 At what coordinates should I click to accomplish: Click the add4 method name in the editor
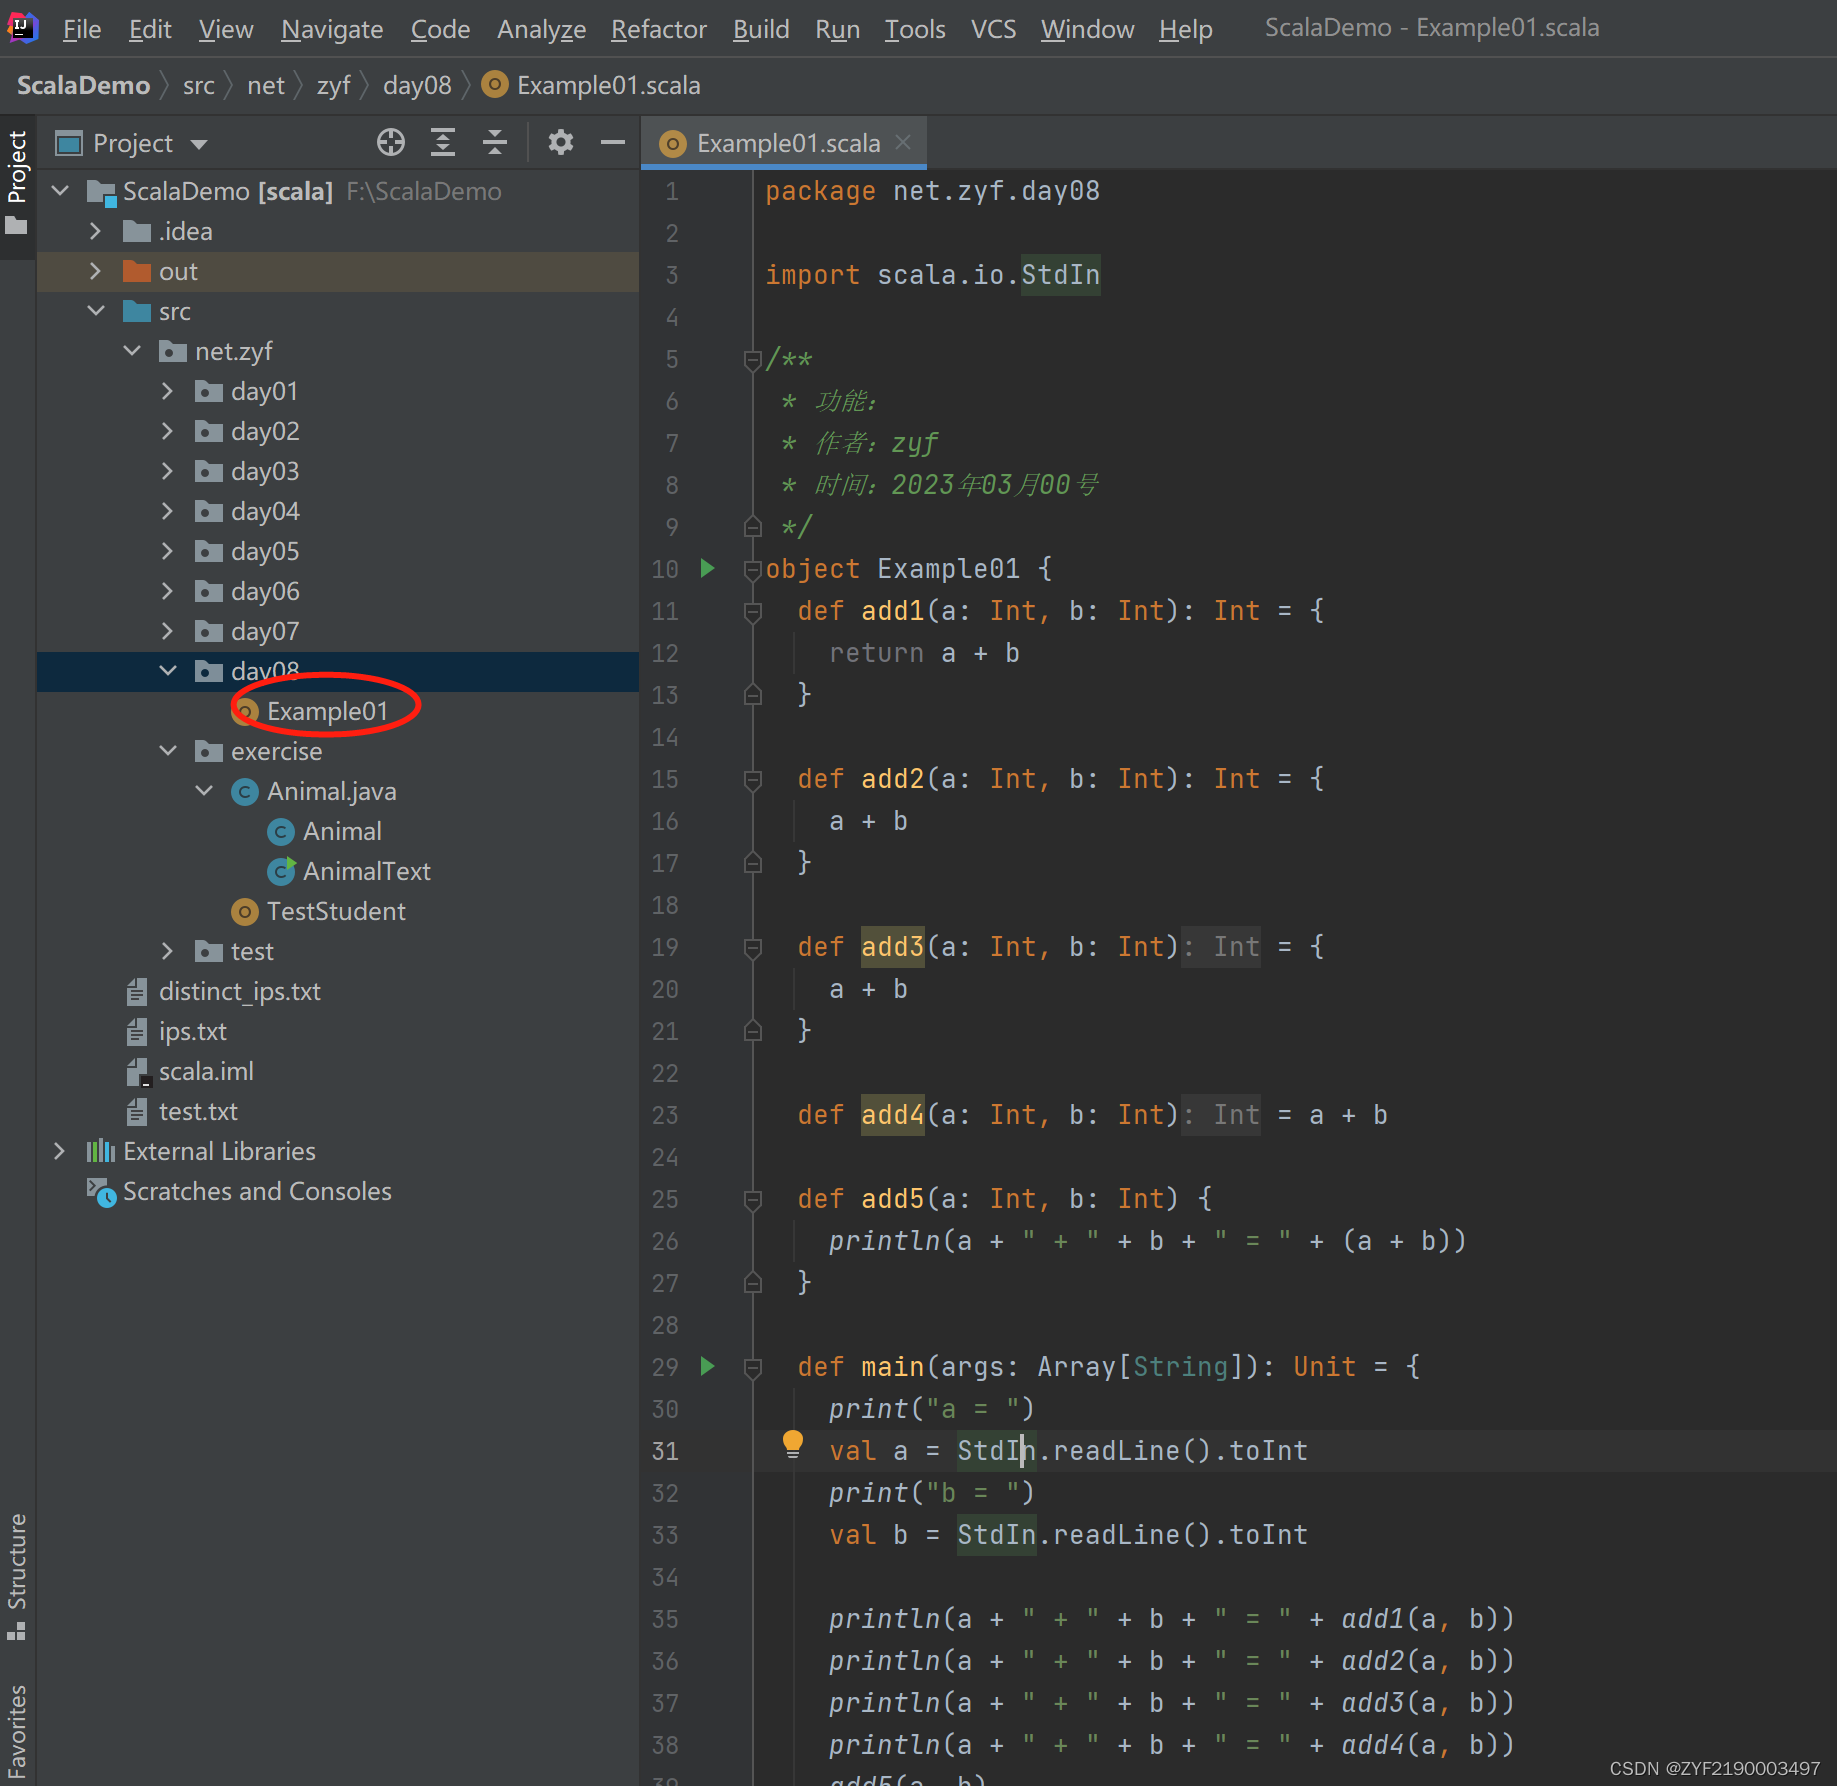point(892,1114)
